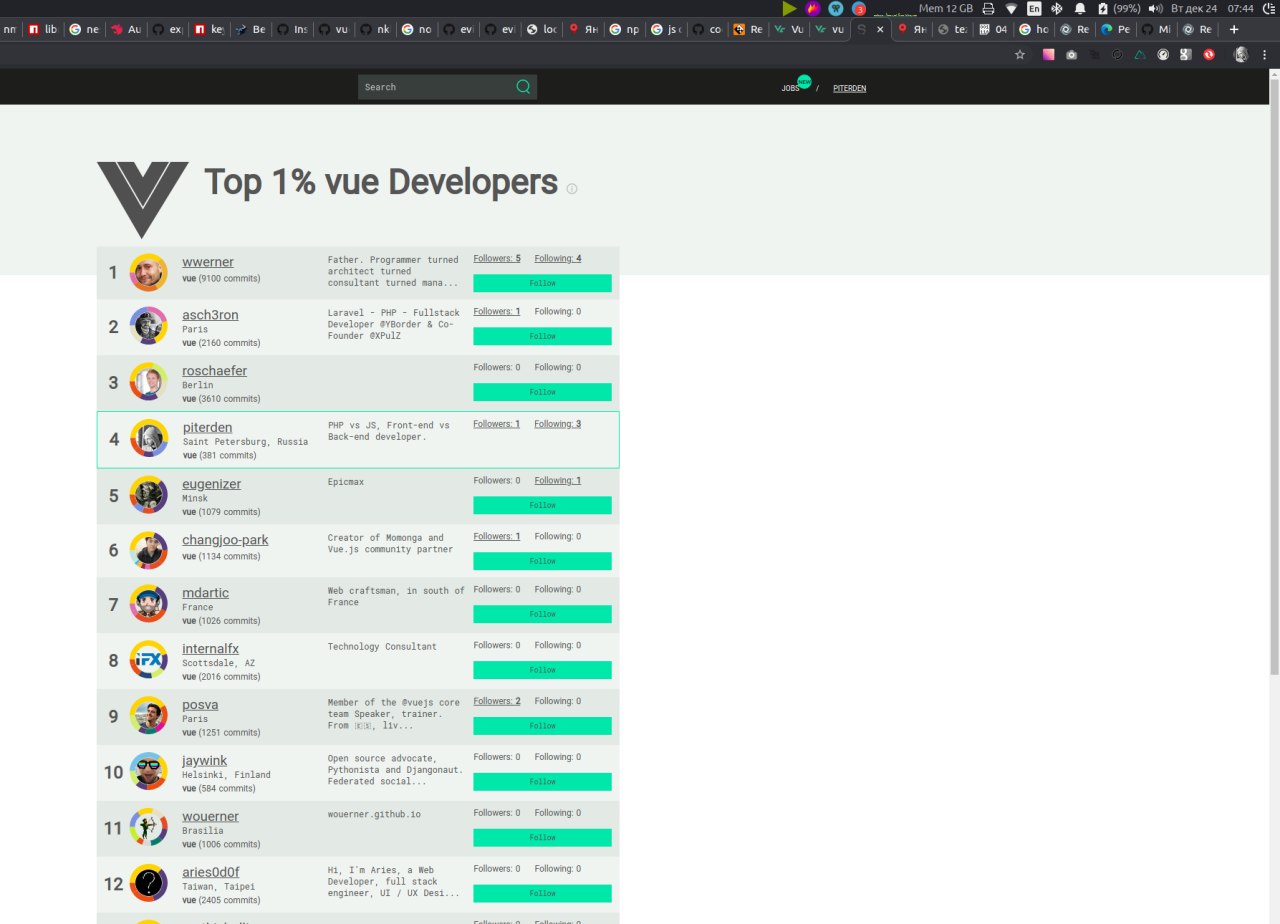
Task: Open wwerner's profile link
Action: point(208,262)
